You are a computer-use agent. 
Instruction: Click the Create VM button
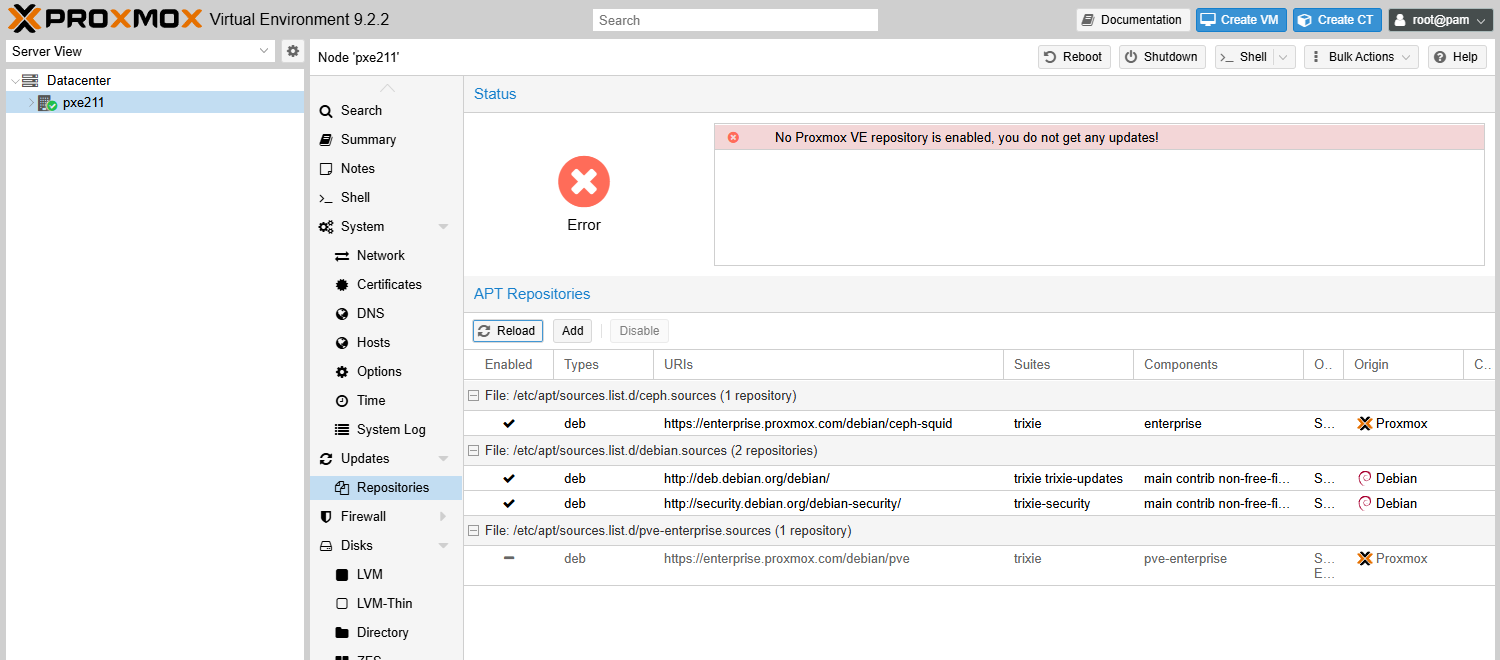pos(1241,20)
